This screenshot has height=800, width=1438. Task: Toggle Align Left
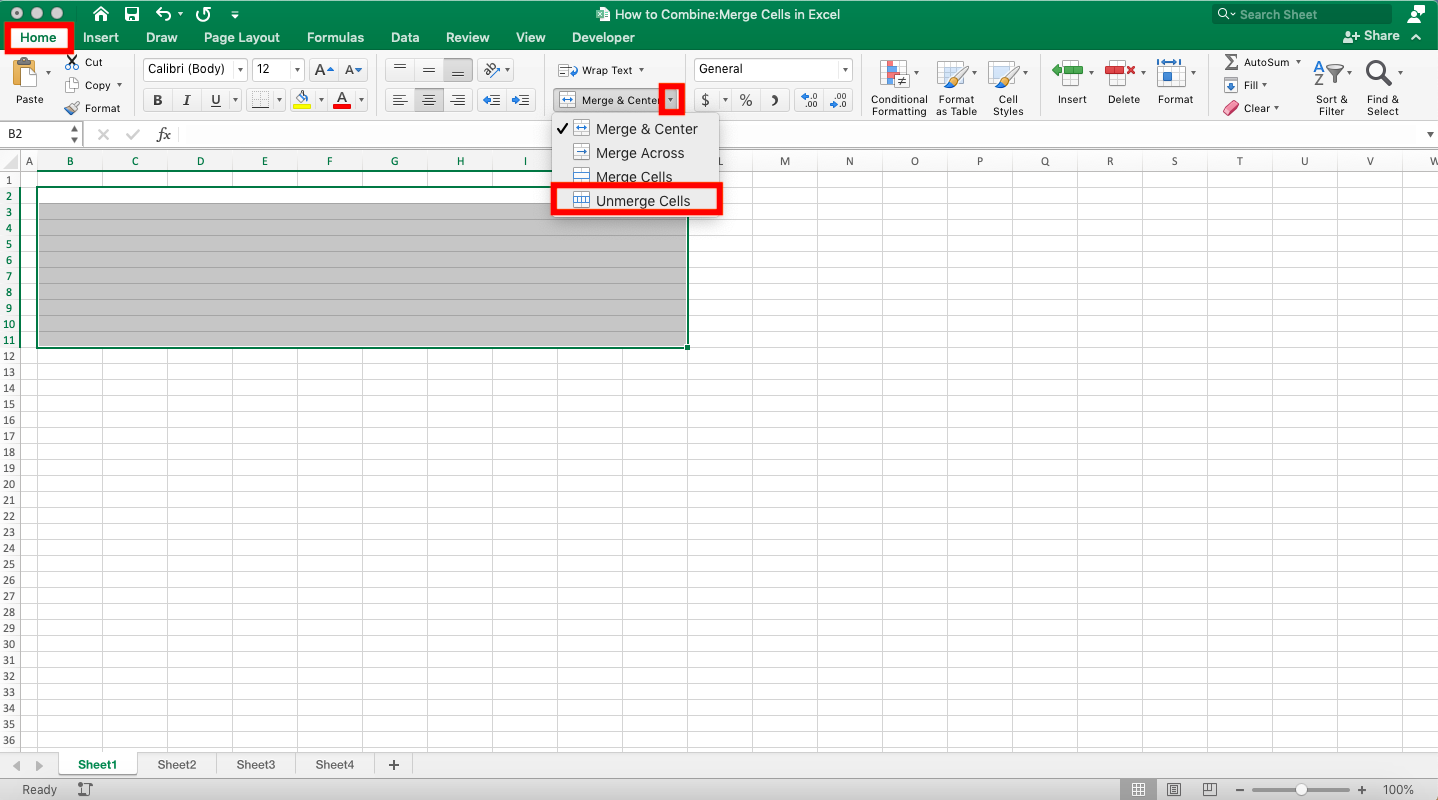click(x=400, y=100)
